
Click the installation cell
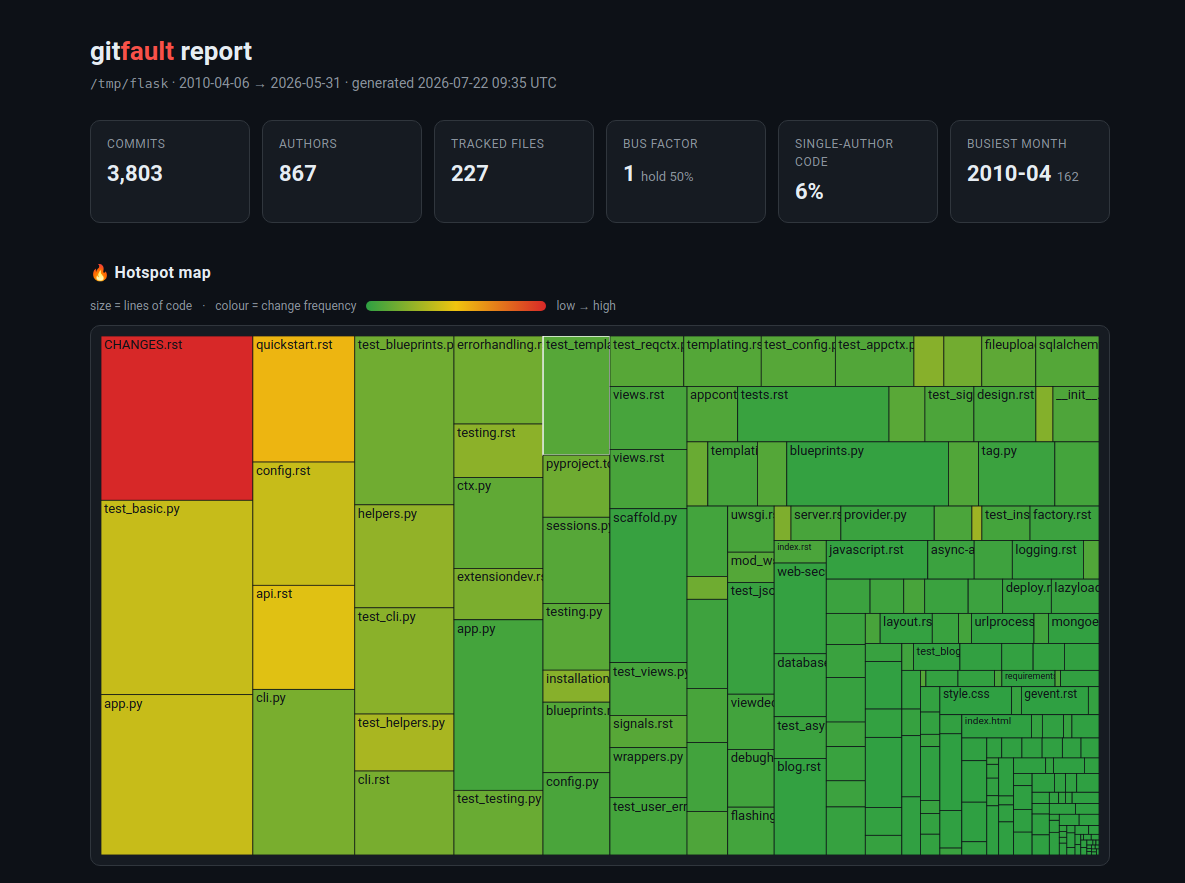577,686
